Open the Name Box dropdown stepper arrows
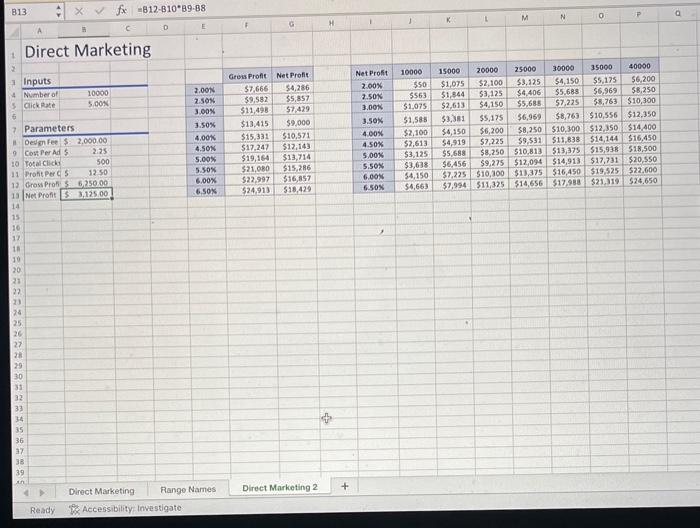The height and width of the screenshot is (529, 700). 58,11
